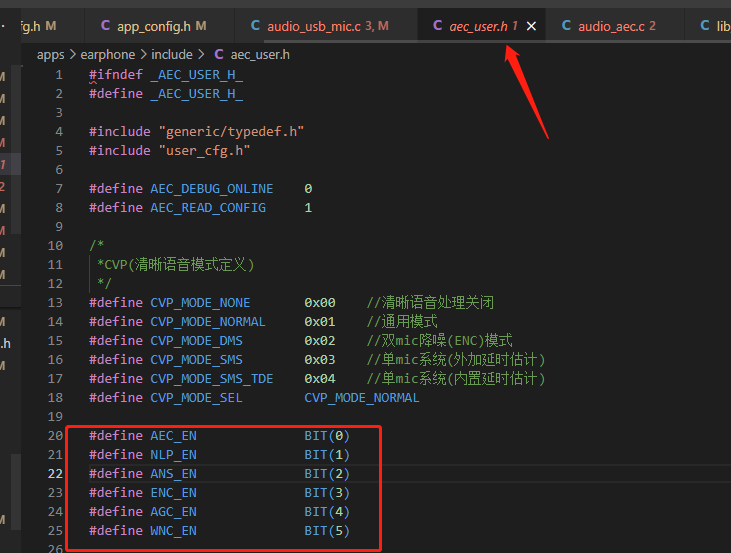This screenshot has height=553, width=731.
Task: Click line number 1 in the gutter
Action: pos(59,75)
